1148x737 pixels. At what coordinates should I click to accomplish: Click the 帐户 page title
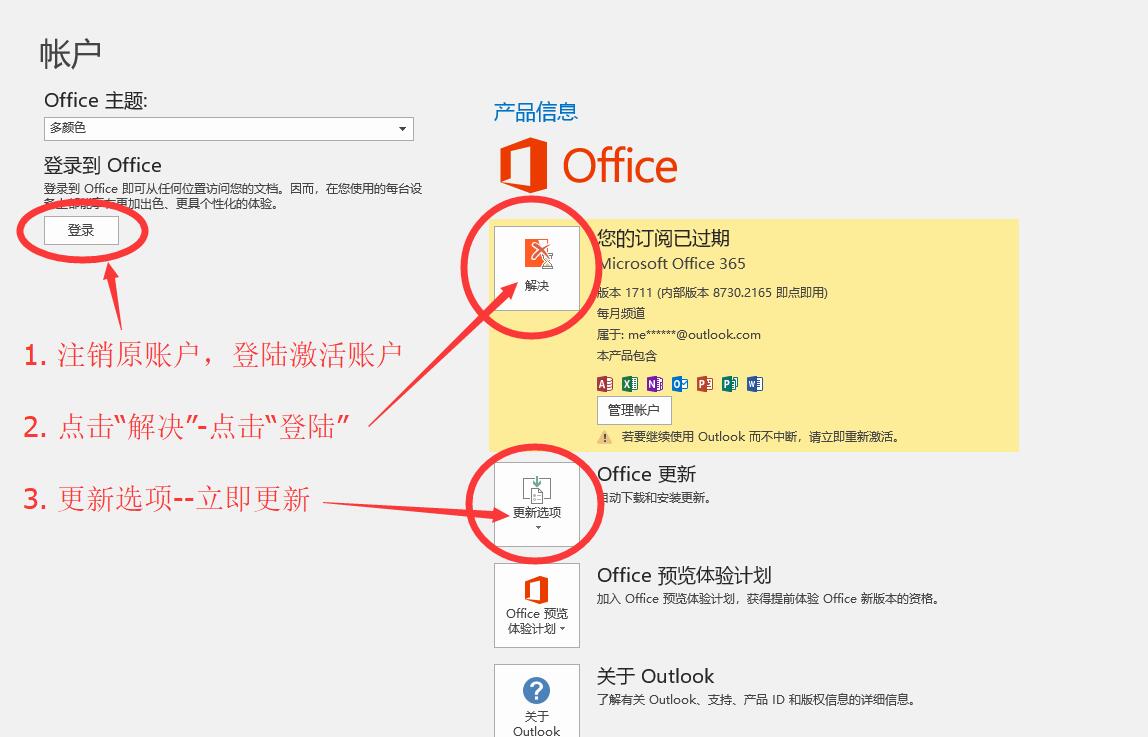click(x=71, y=53)
